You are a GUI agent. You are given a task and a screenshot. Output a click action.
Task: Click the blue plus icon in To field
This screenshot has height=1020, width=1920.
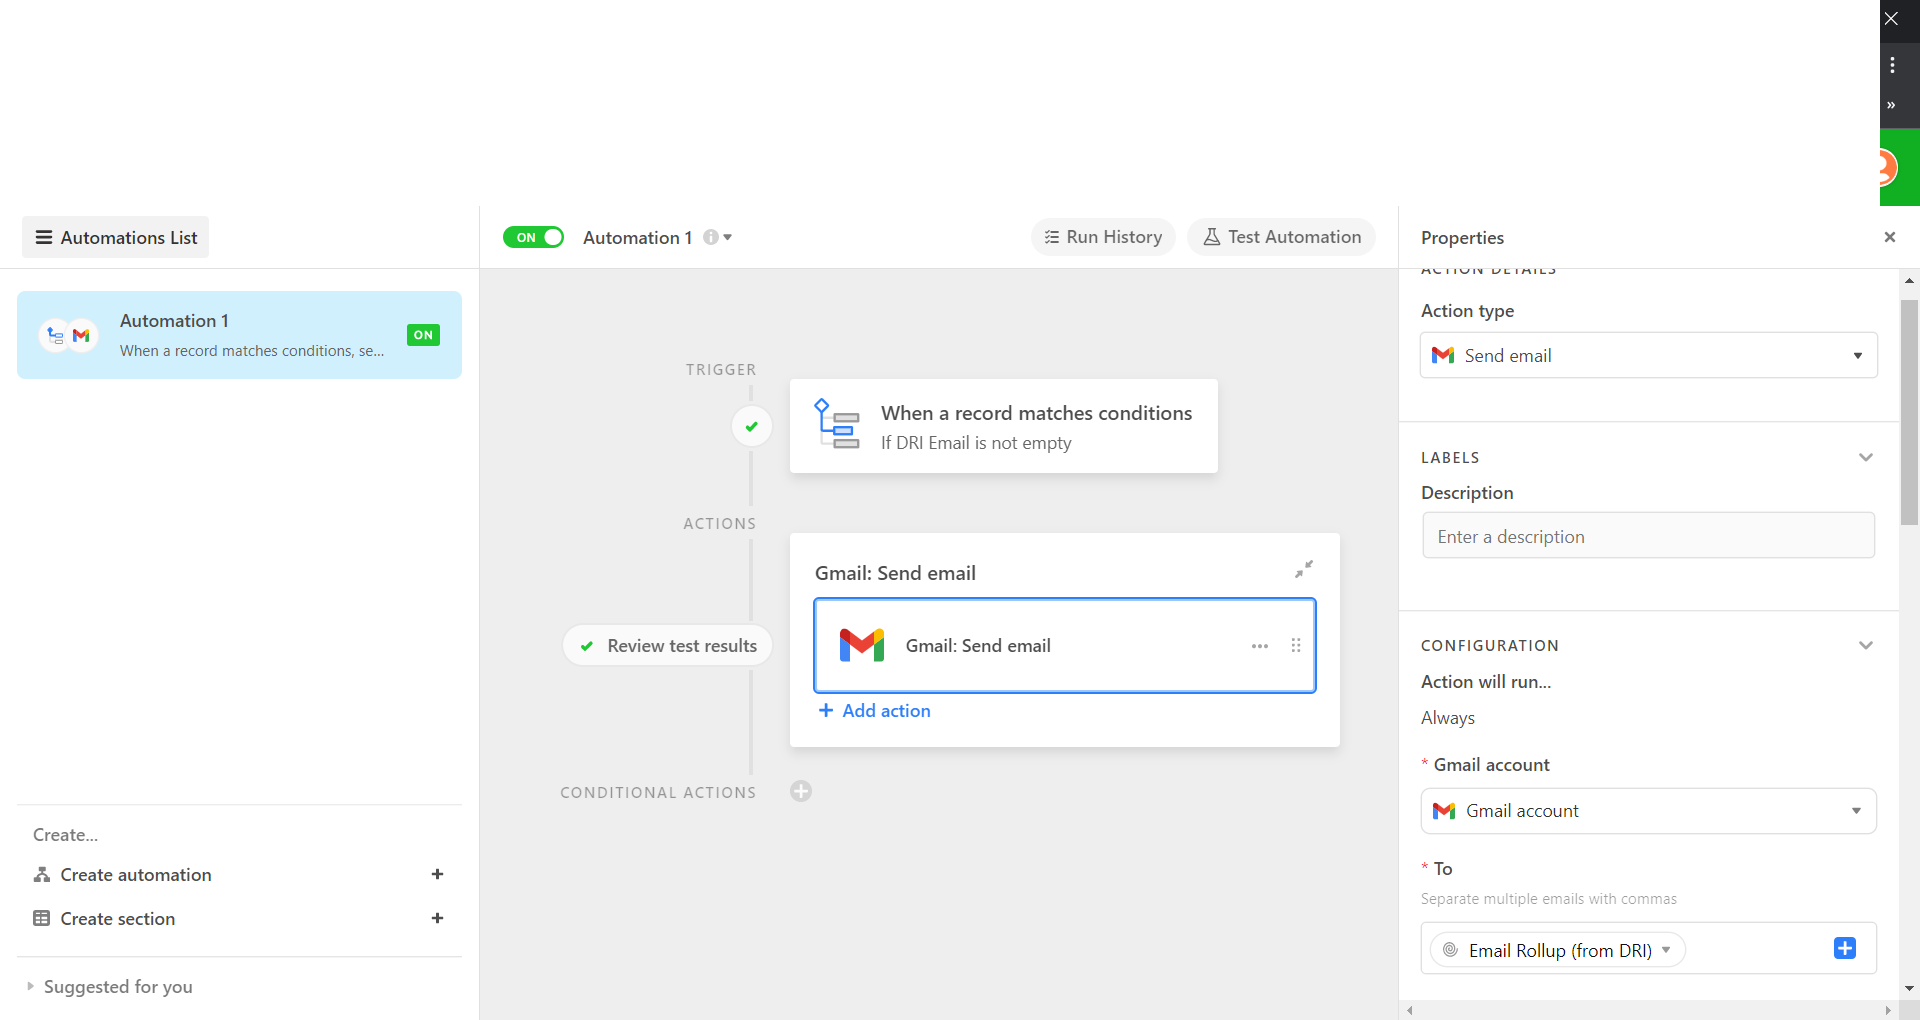click(x=1845, y=948)
